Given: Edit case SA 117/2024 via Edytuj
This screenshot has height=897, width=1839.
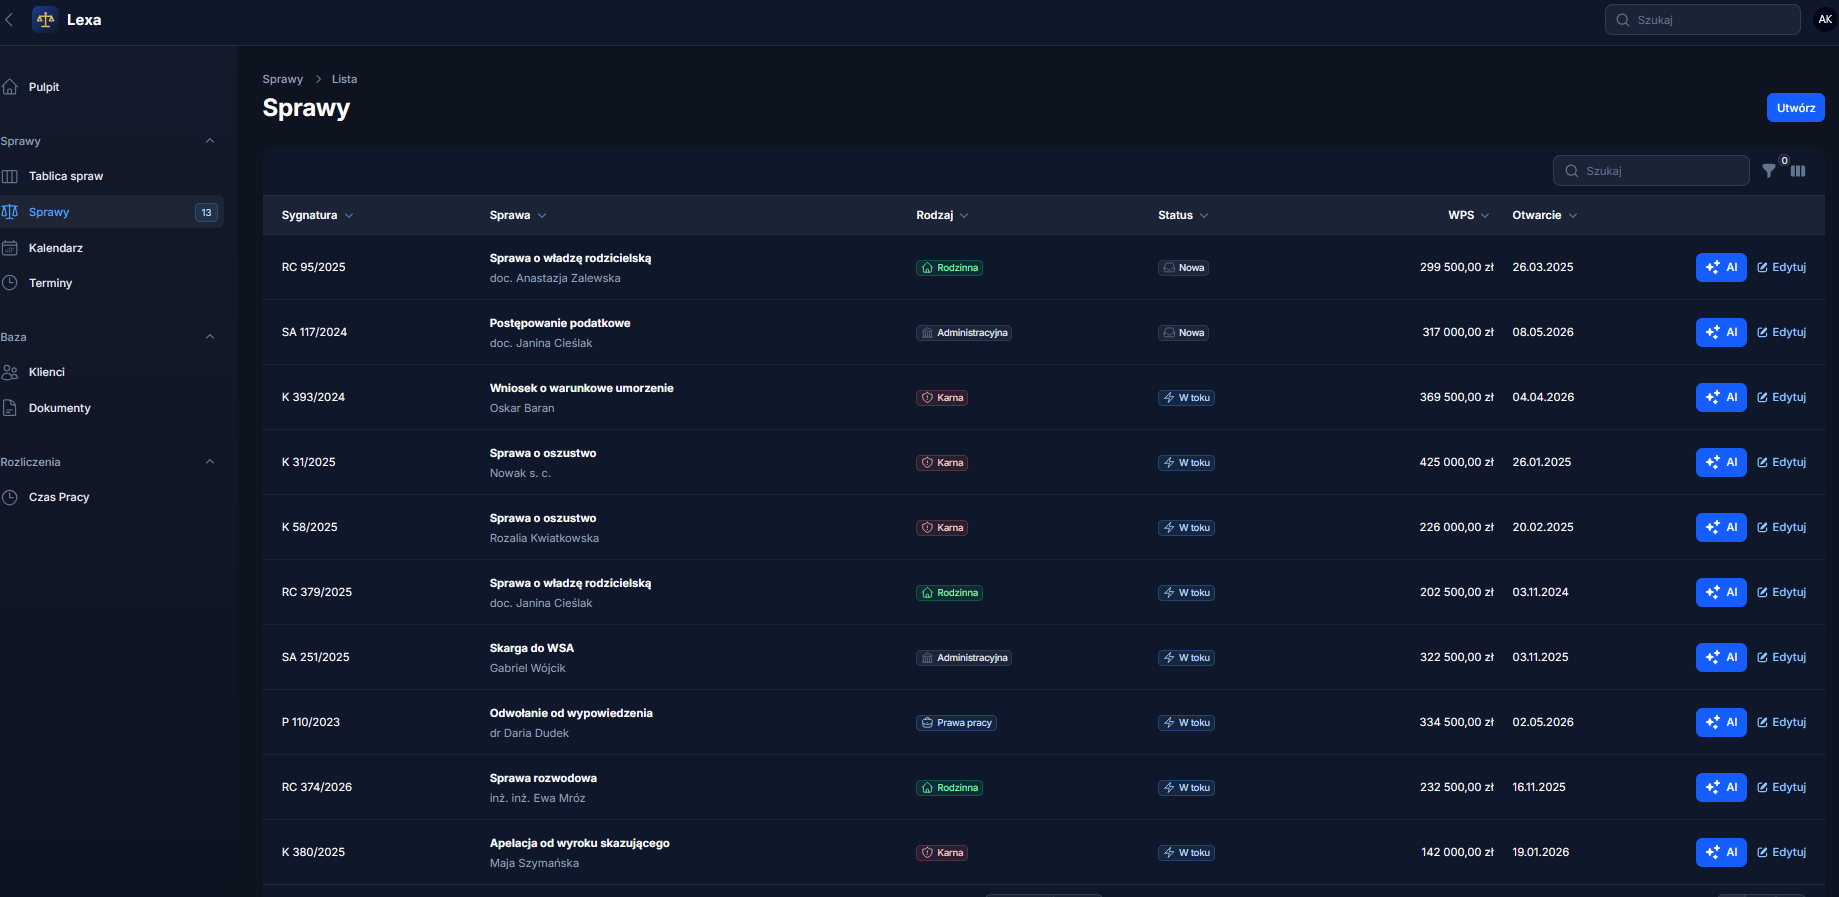Looking at the screenshot, I should coord(1782,332).
